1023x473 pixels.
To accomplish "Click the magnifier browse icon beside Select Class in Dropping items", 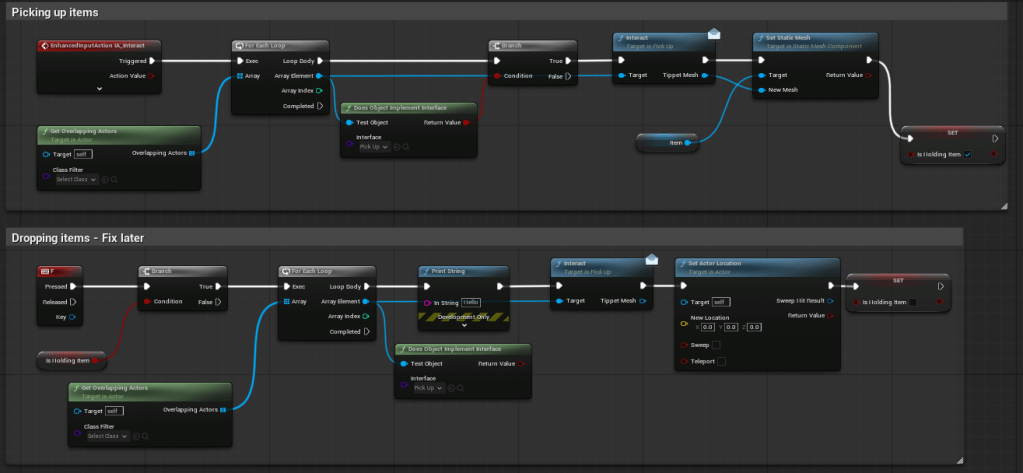I will click(144, 436).
